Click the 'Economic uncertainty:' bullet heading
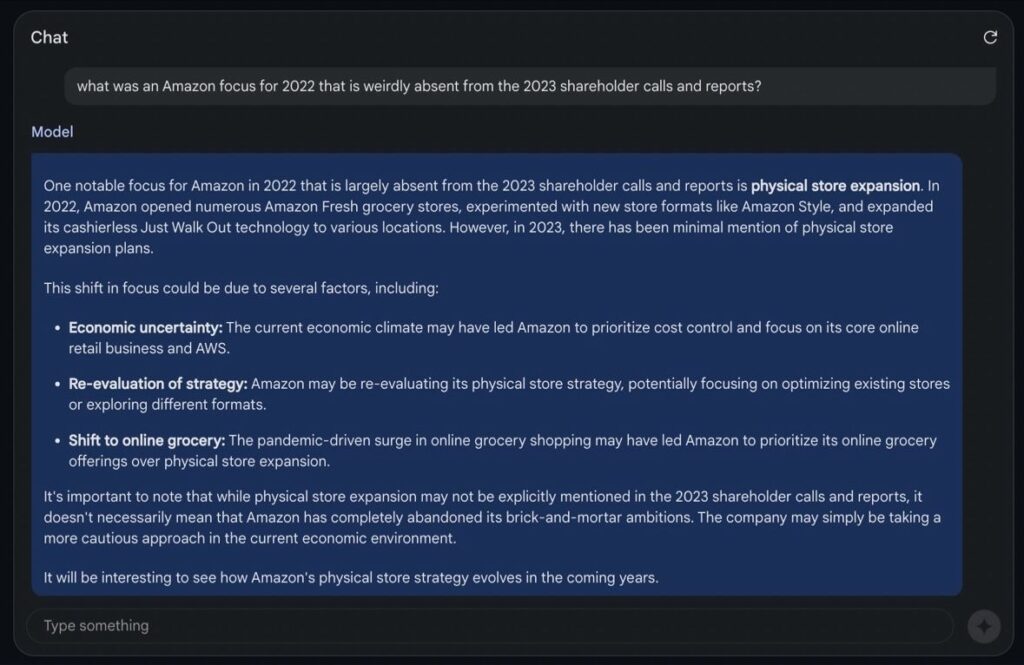The width and height of the screenshot is (1024, 665). tap(146, 328)
